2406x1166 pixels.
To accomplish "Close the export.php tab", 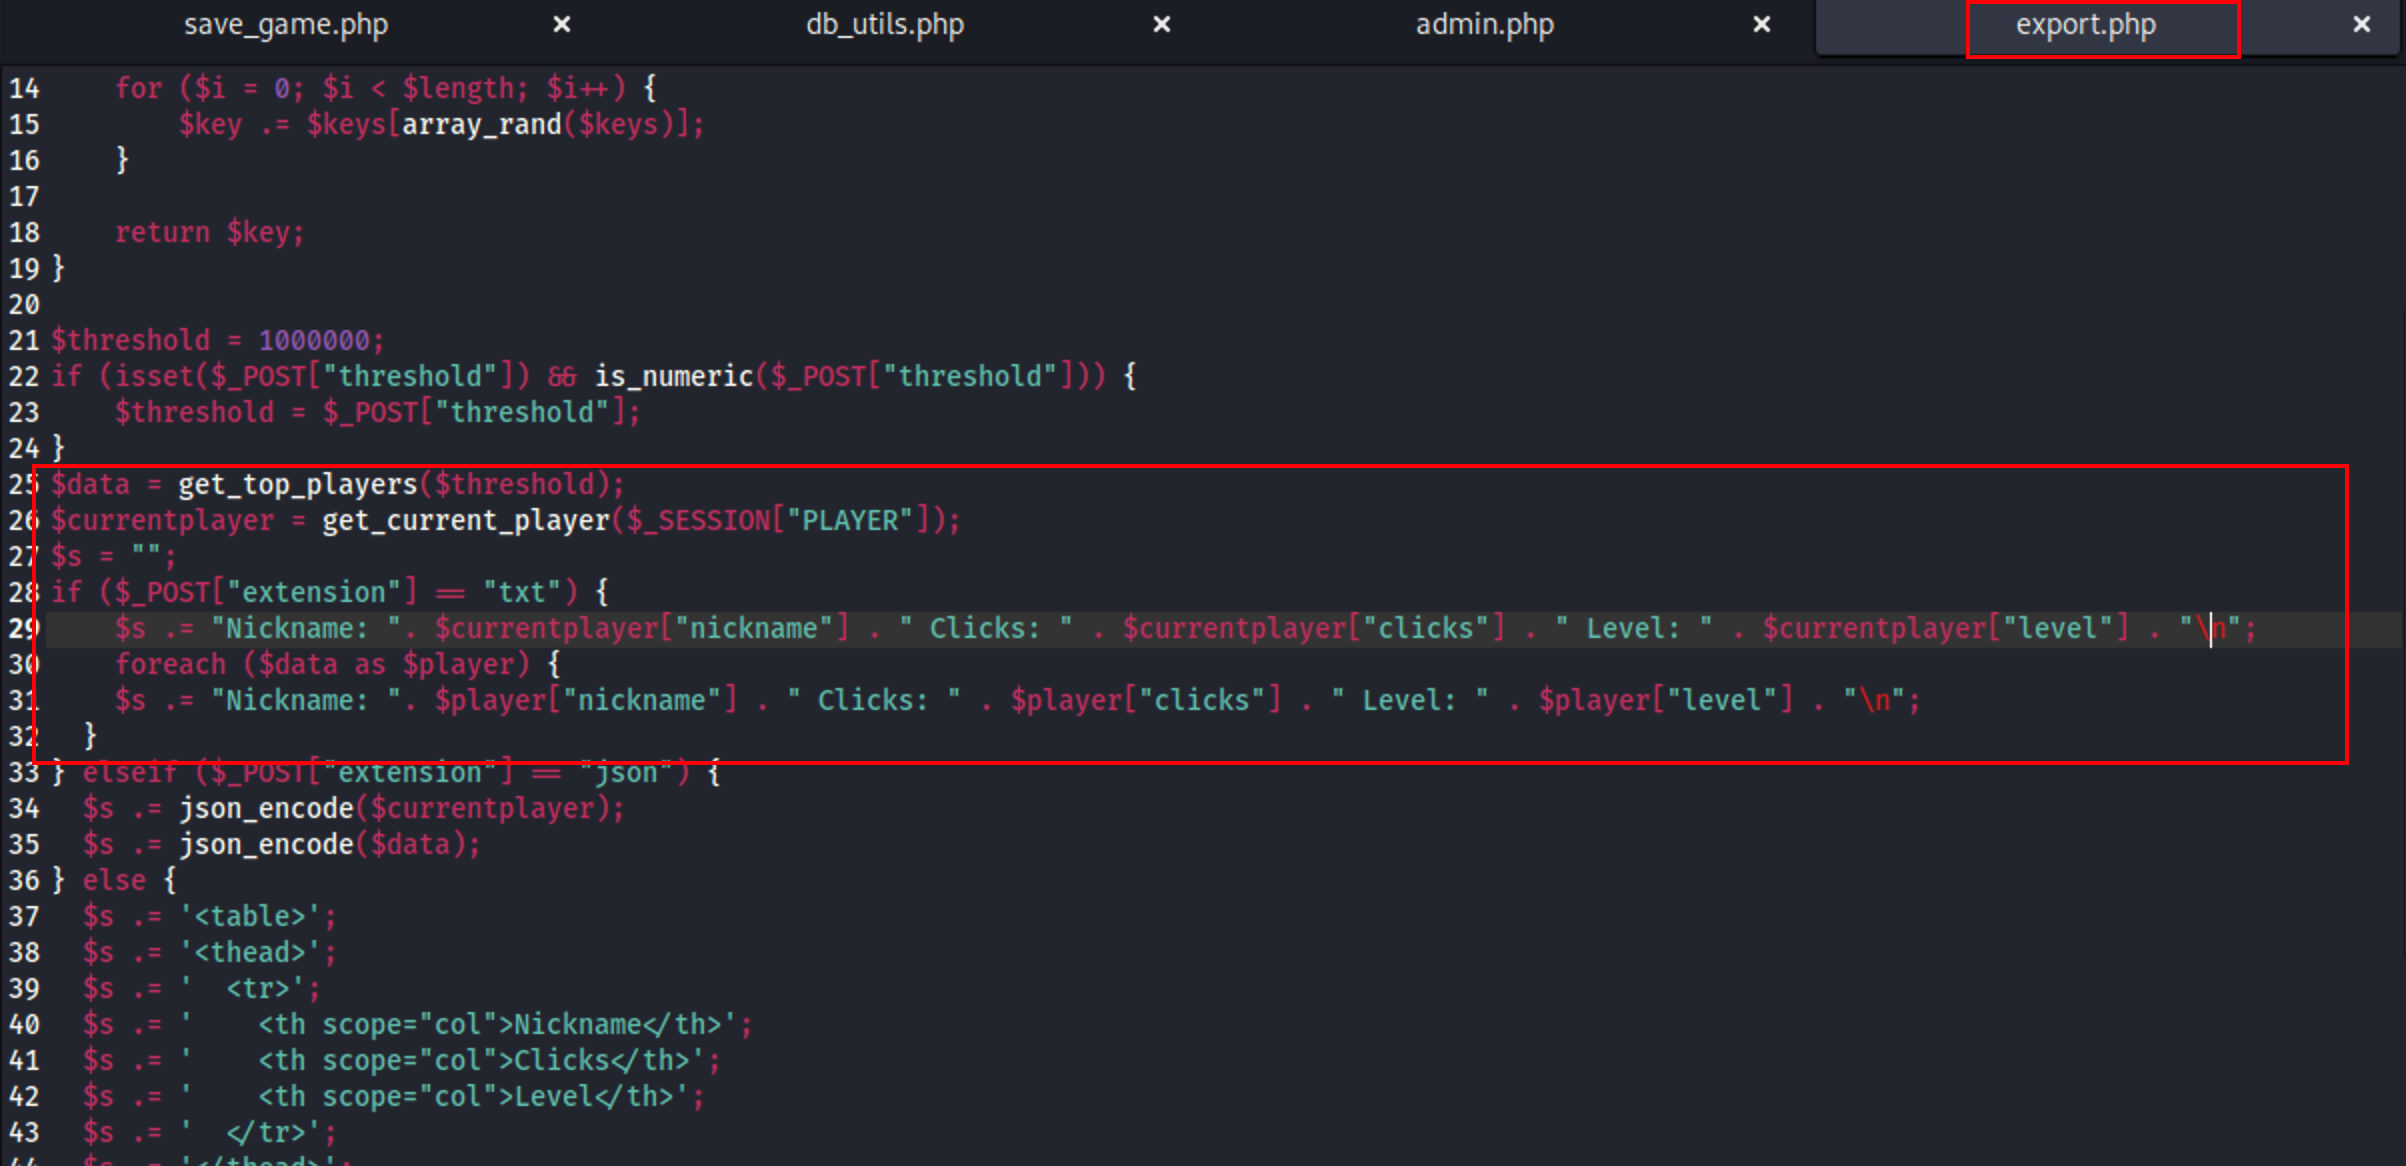I will [2361, 24].
